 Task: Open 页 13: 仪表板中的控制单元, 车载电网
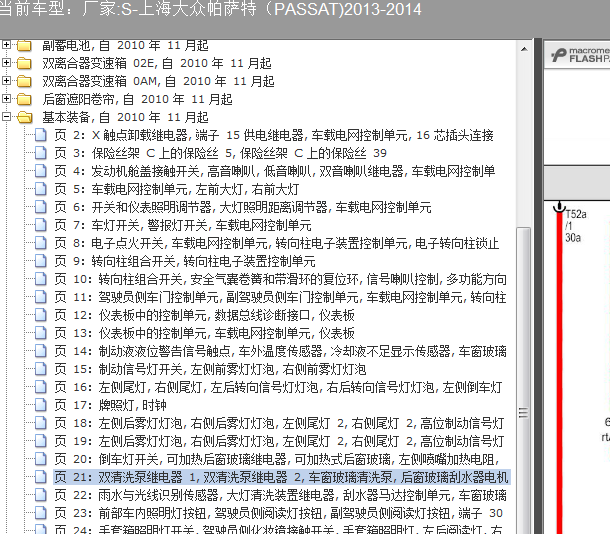[x=204, y=333]
